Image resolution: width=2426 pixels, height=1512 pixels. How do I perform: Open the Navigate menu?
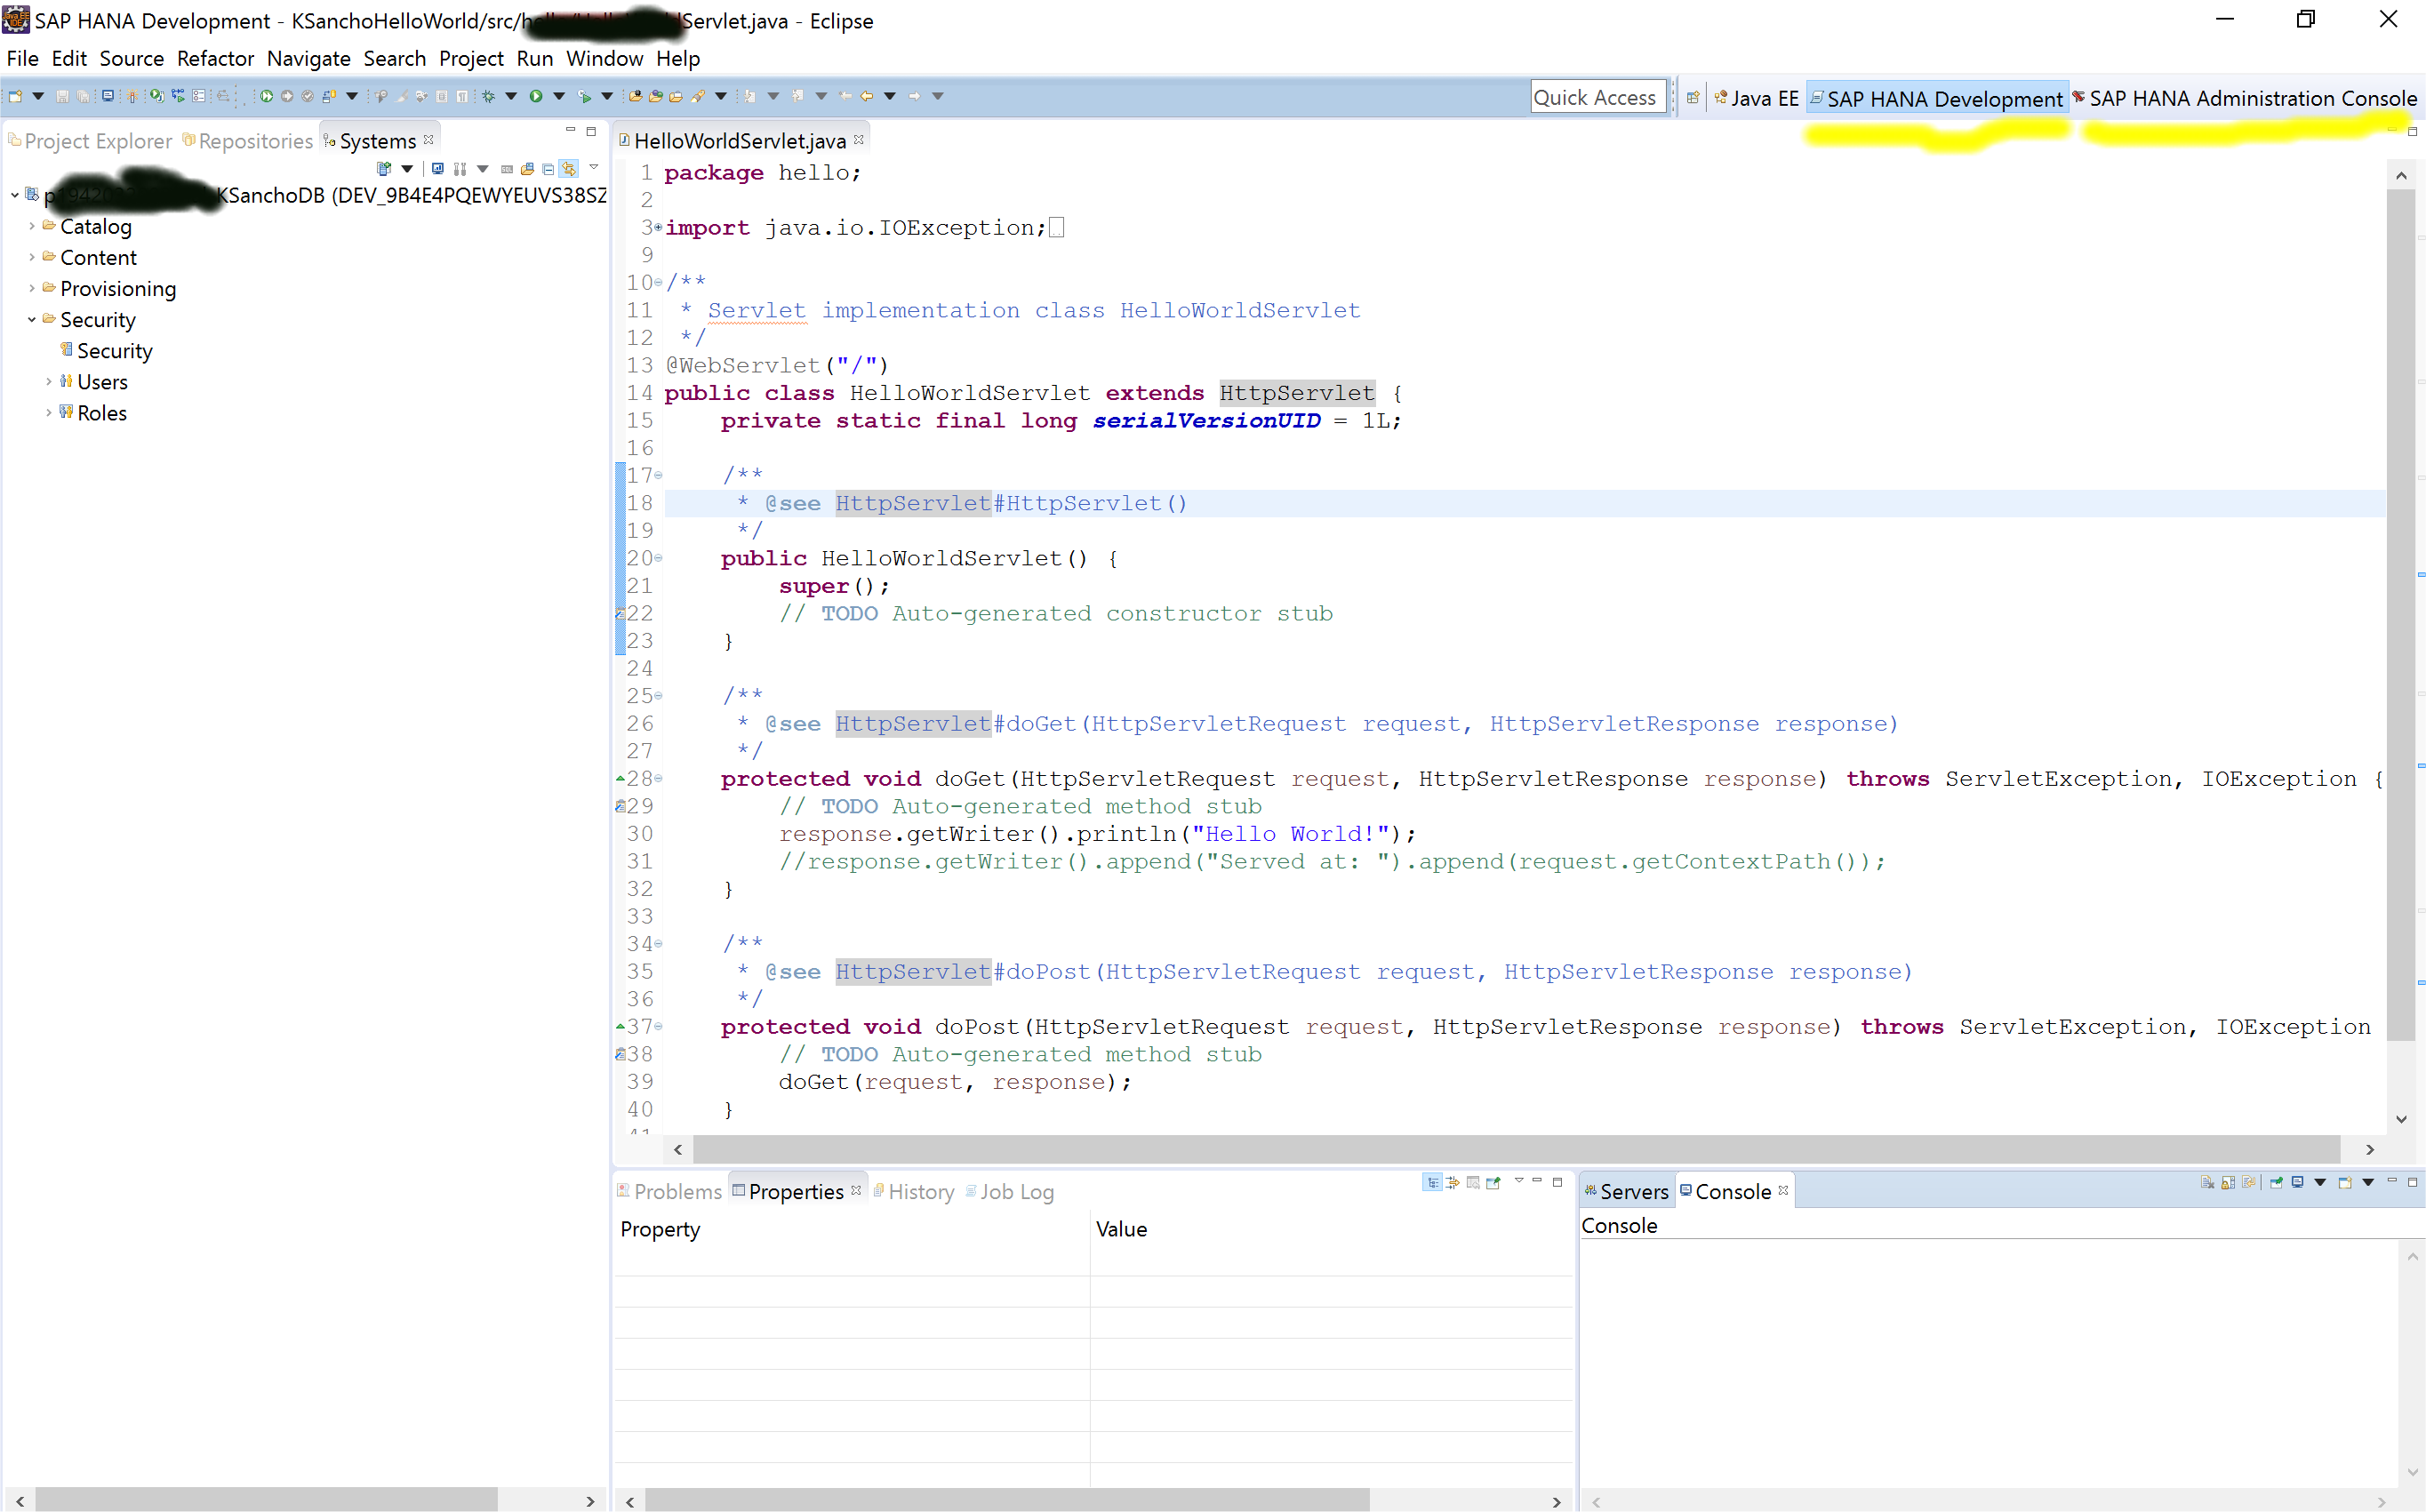pos(308,58)
